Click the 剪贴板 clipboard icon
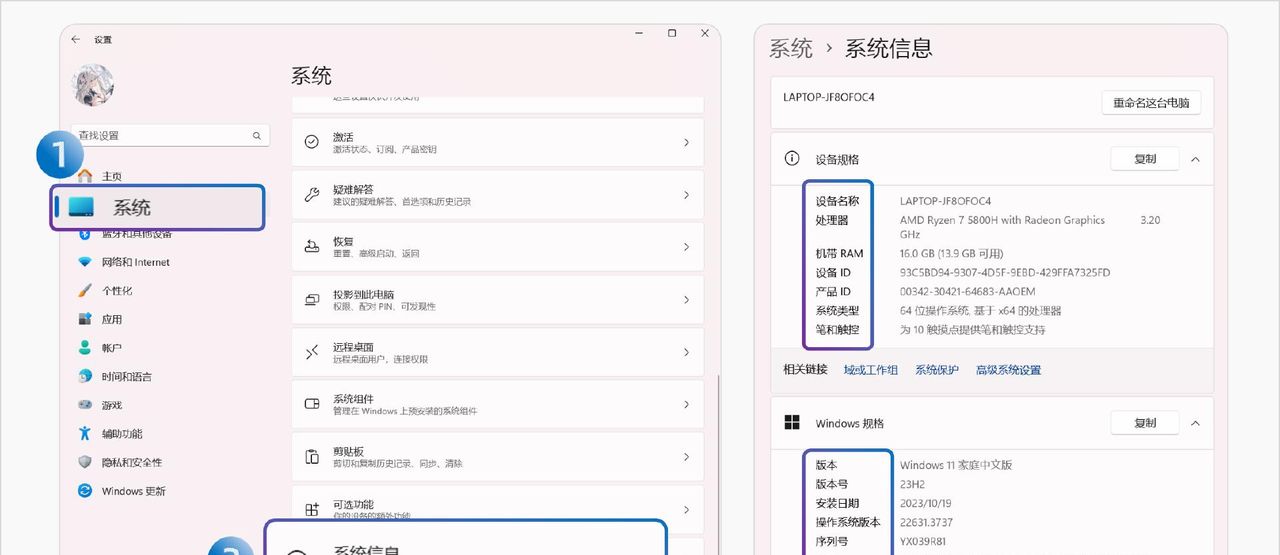The image size is (1280, 555). (x=312, y=457)
